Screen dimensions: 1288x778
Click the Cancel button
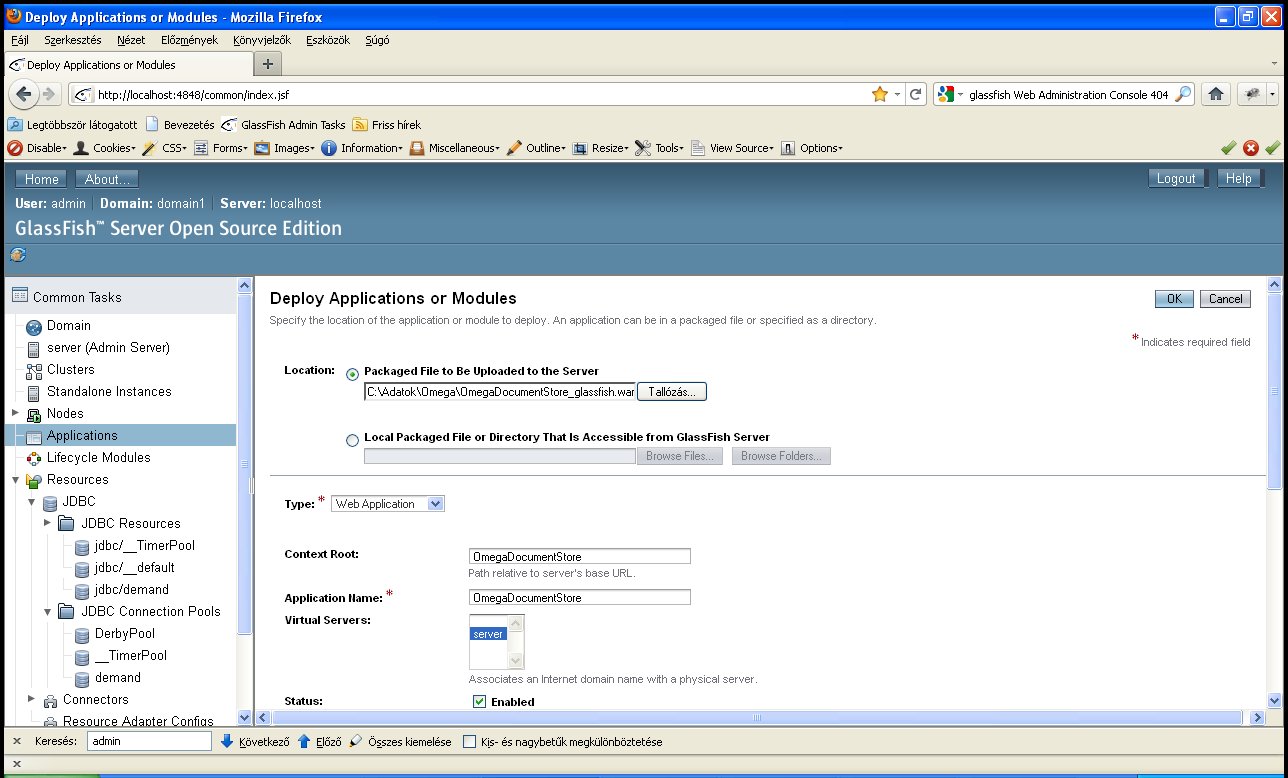click(x=1225, y=299)
